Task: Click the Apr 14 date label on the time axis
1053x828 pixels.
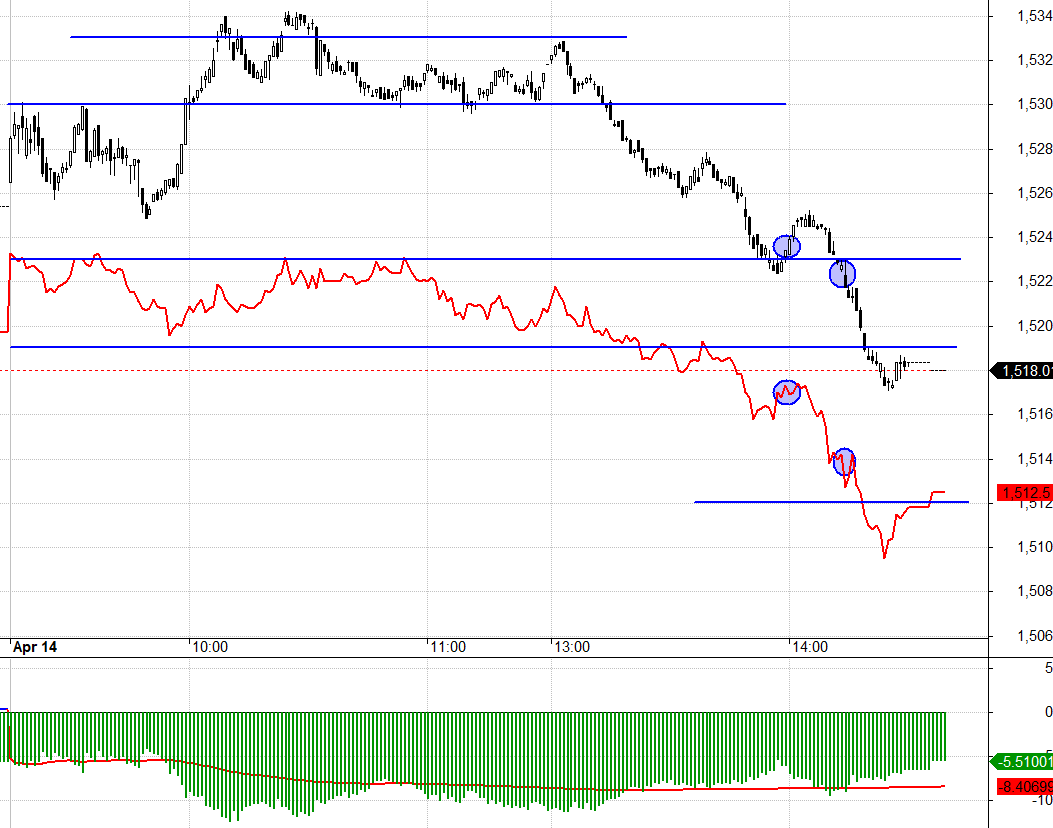Action: (x=35, y=647)
